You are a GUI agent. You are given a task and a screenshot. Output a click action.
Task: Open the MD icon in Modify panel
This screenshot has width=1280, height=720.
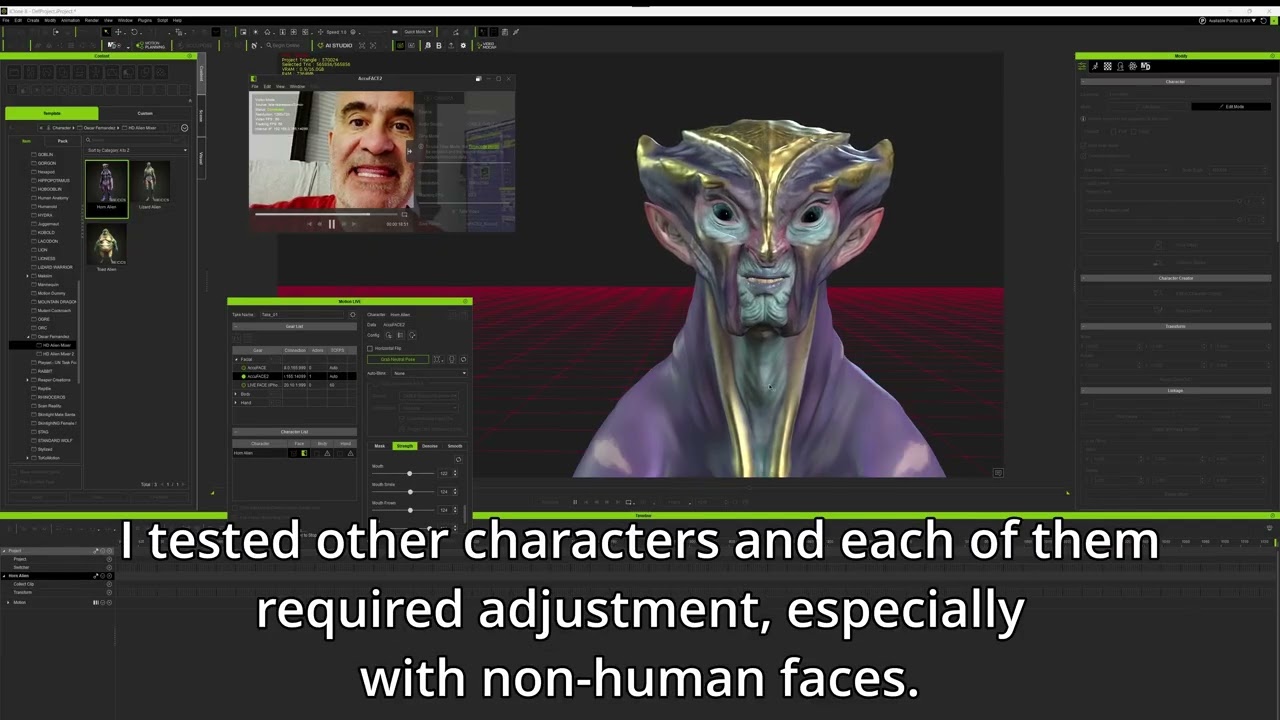1145,66
